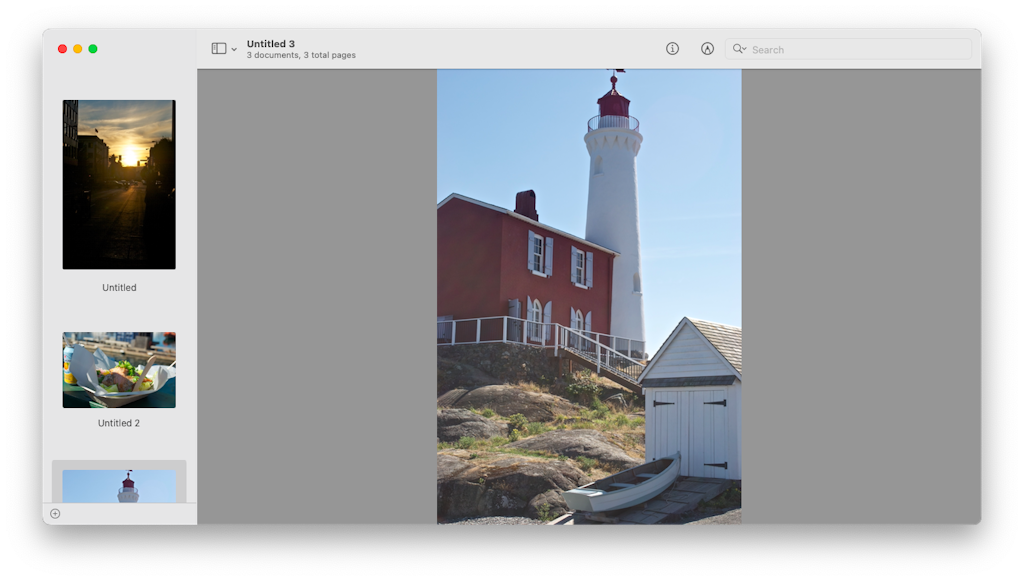Viewport: 1024px width, 581px height.
Task: Click the Untitled 3 document title
Action: click(271, 43)
